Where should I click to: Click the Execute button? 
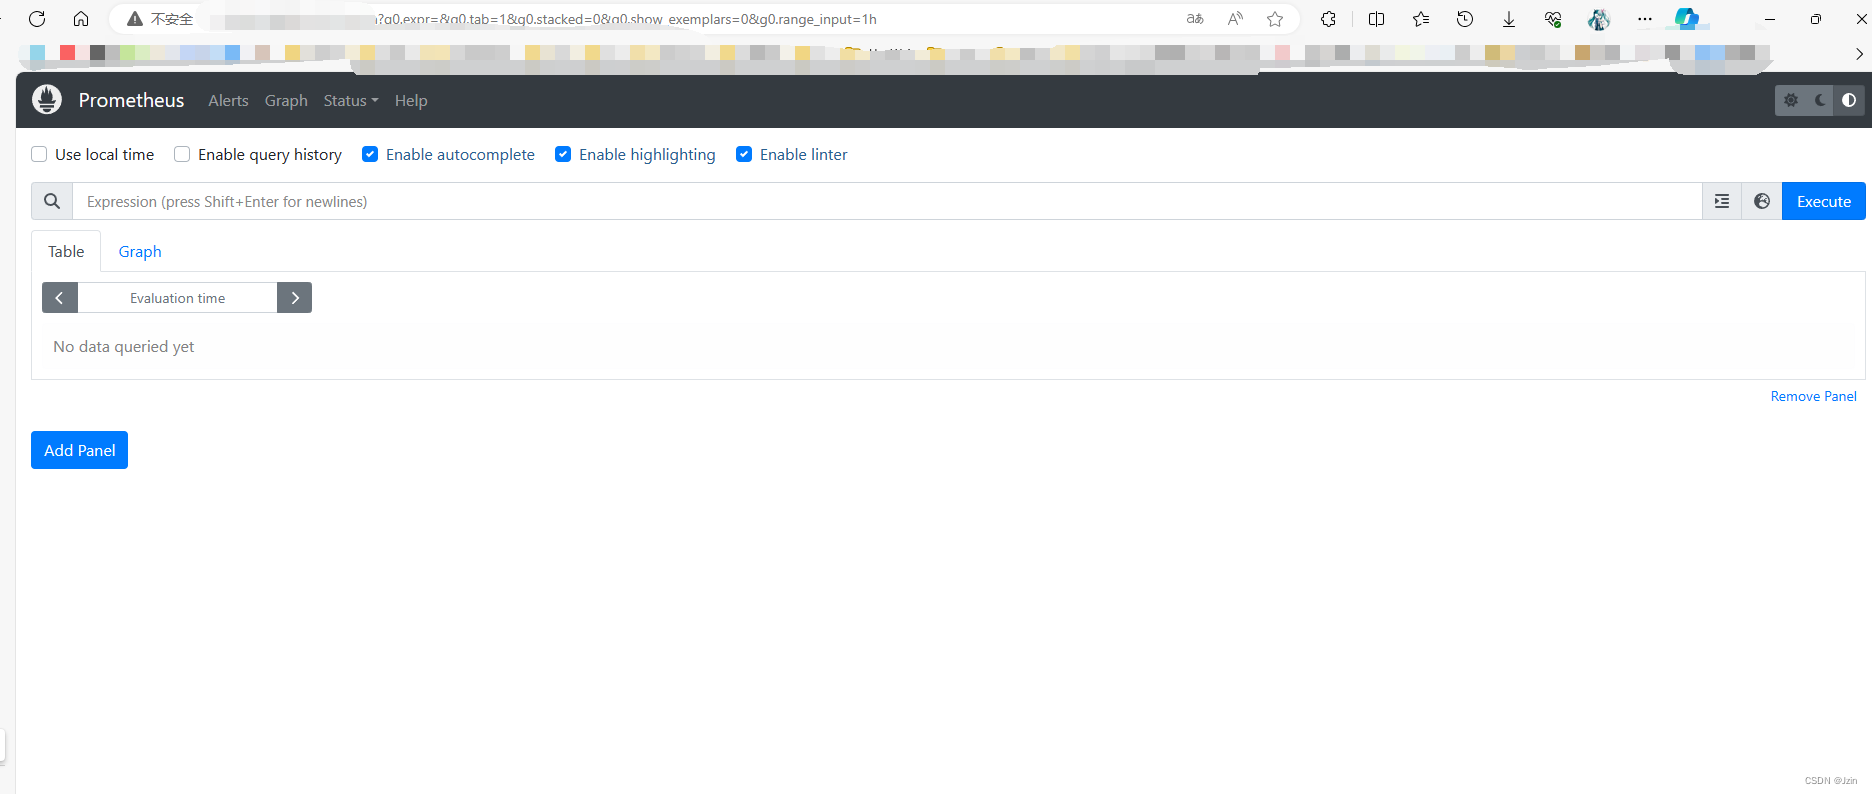1824,201
